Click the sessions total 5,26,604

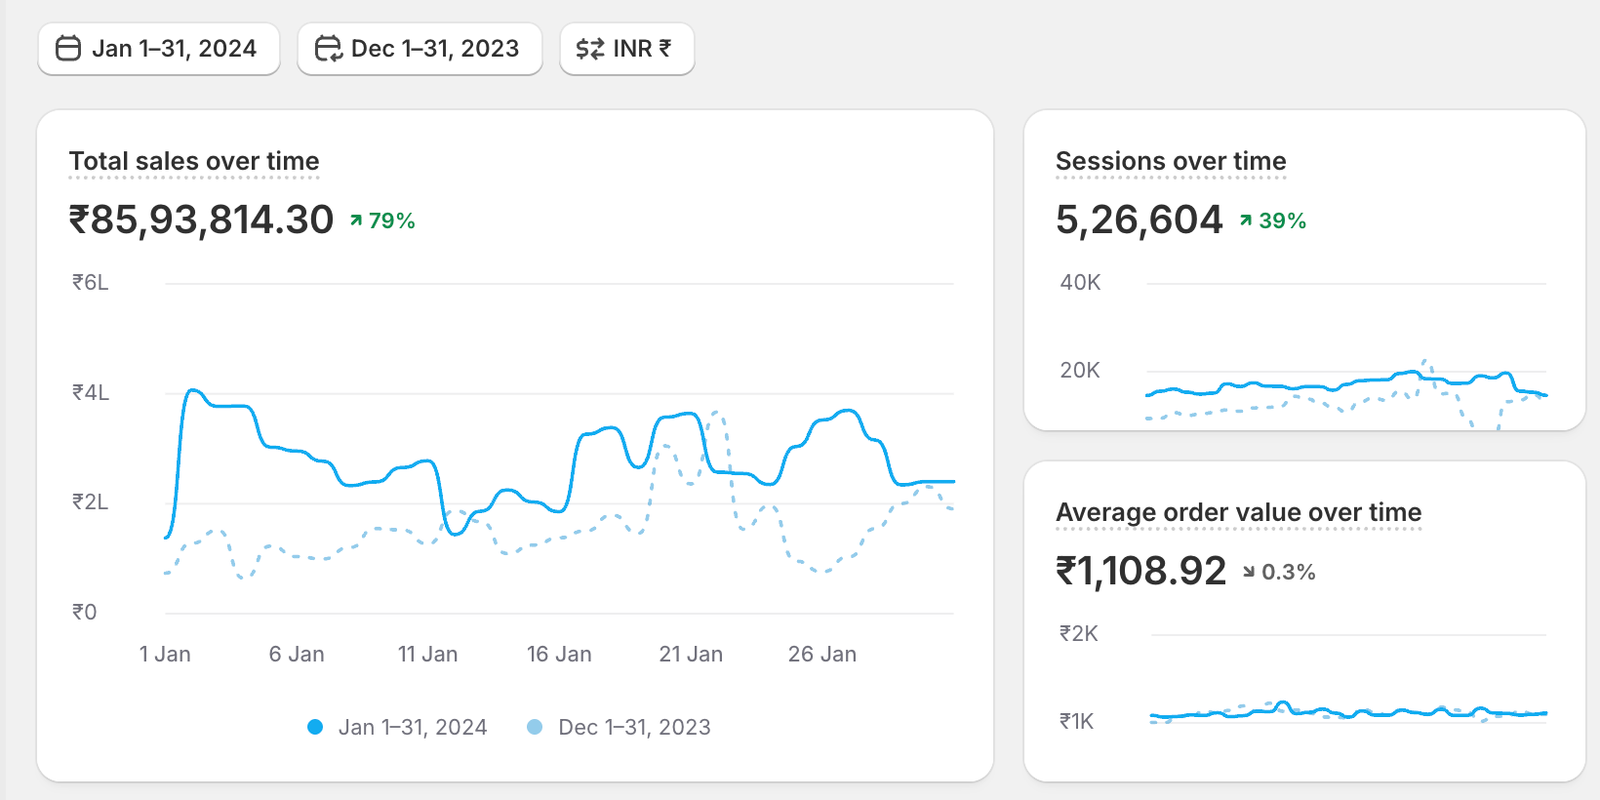pyautogui.click(x=1139, y=220)
